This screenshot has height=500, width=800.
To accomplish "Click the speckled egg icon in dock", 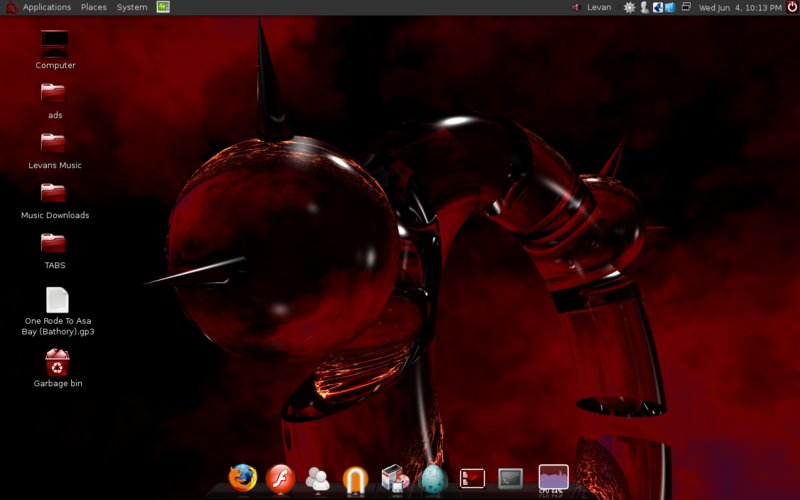I will click(433, 478).
